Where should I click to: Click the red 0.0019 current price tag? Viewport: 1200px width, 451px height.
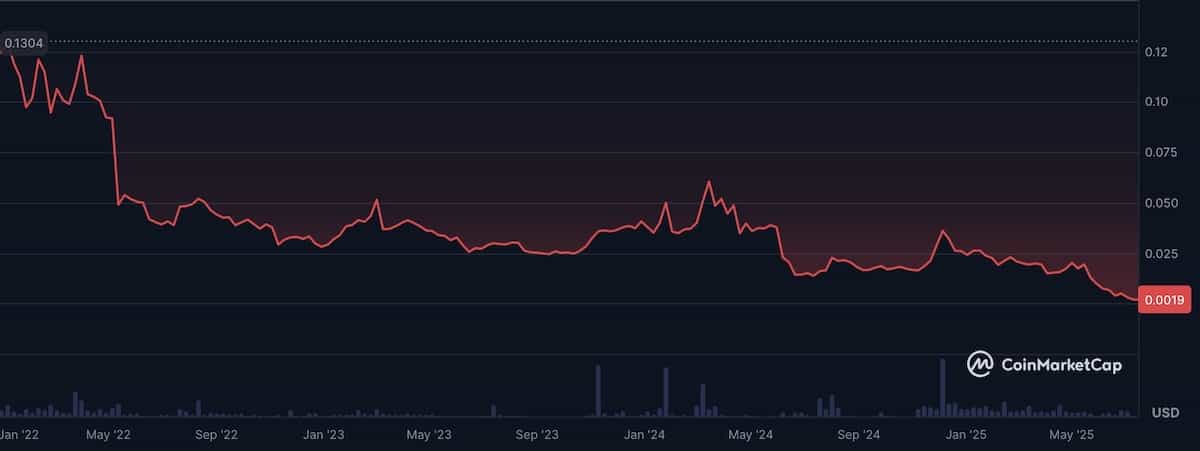click(x=1164, y=300)
